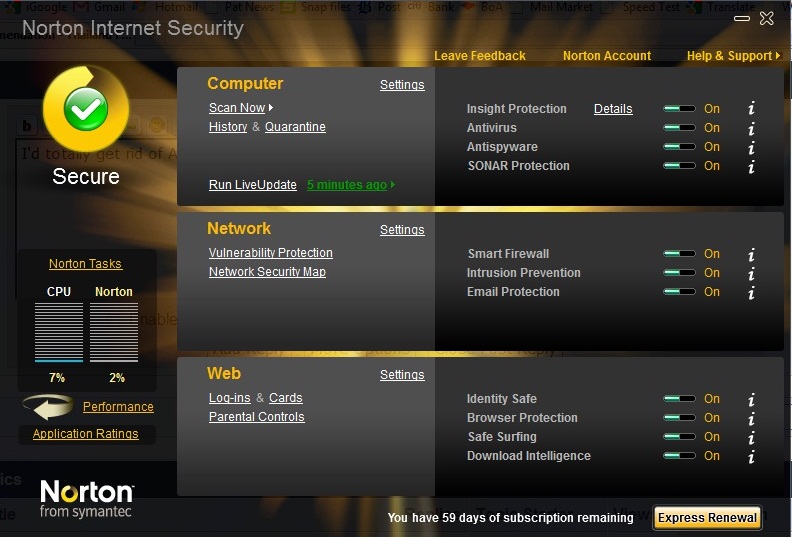Show info for Email Protection
Screen dimensions: 792x537
pyautogui.click(x=751, y=292)
